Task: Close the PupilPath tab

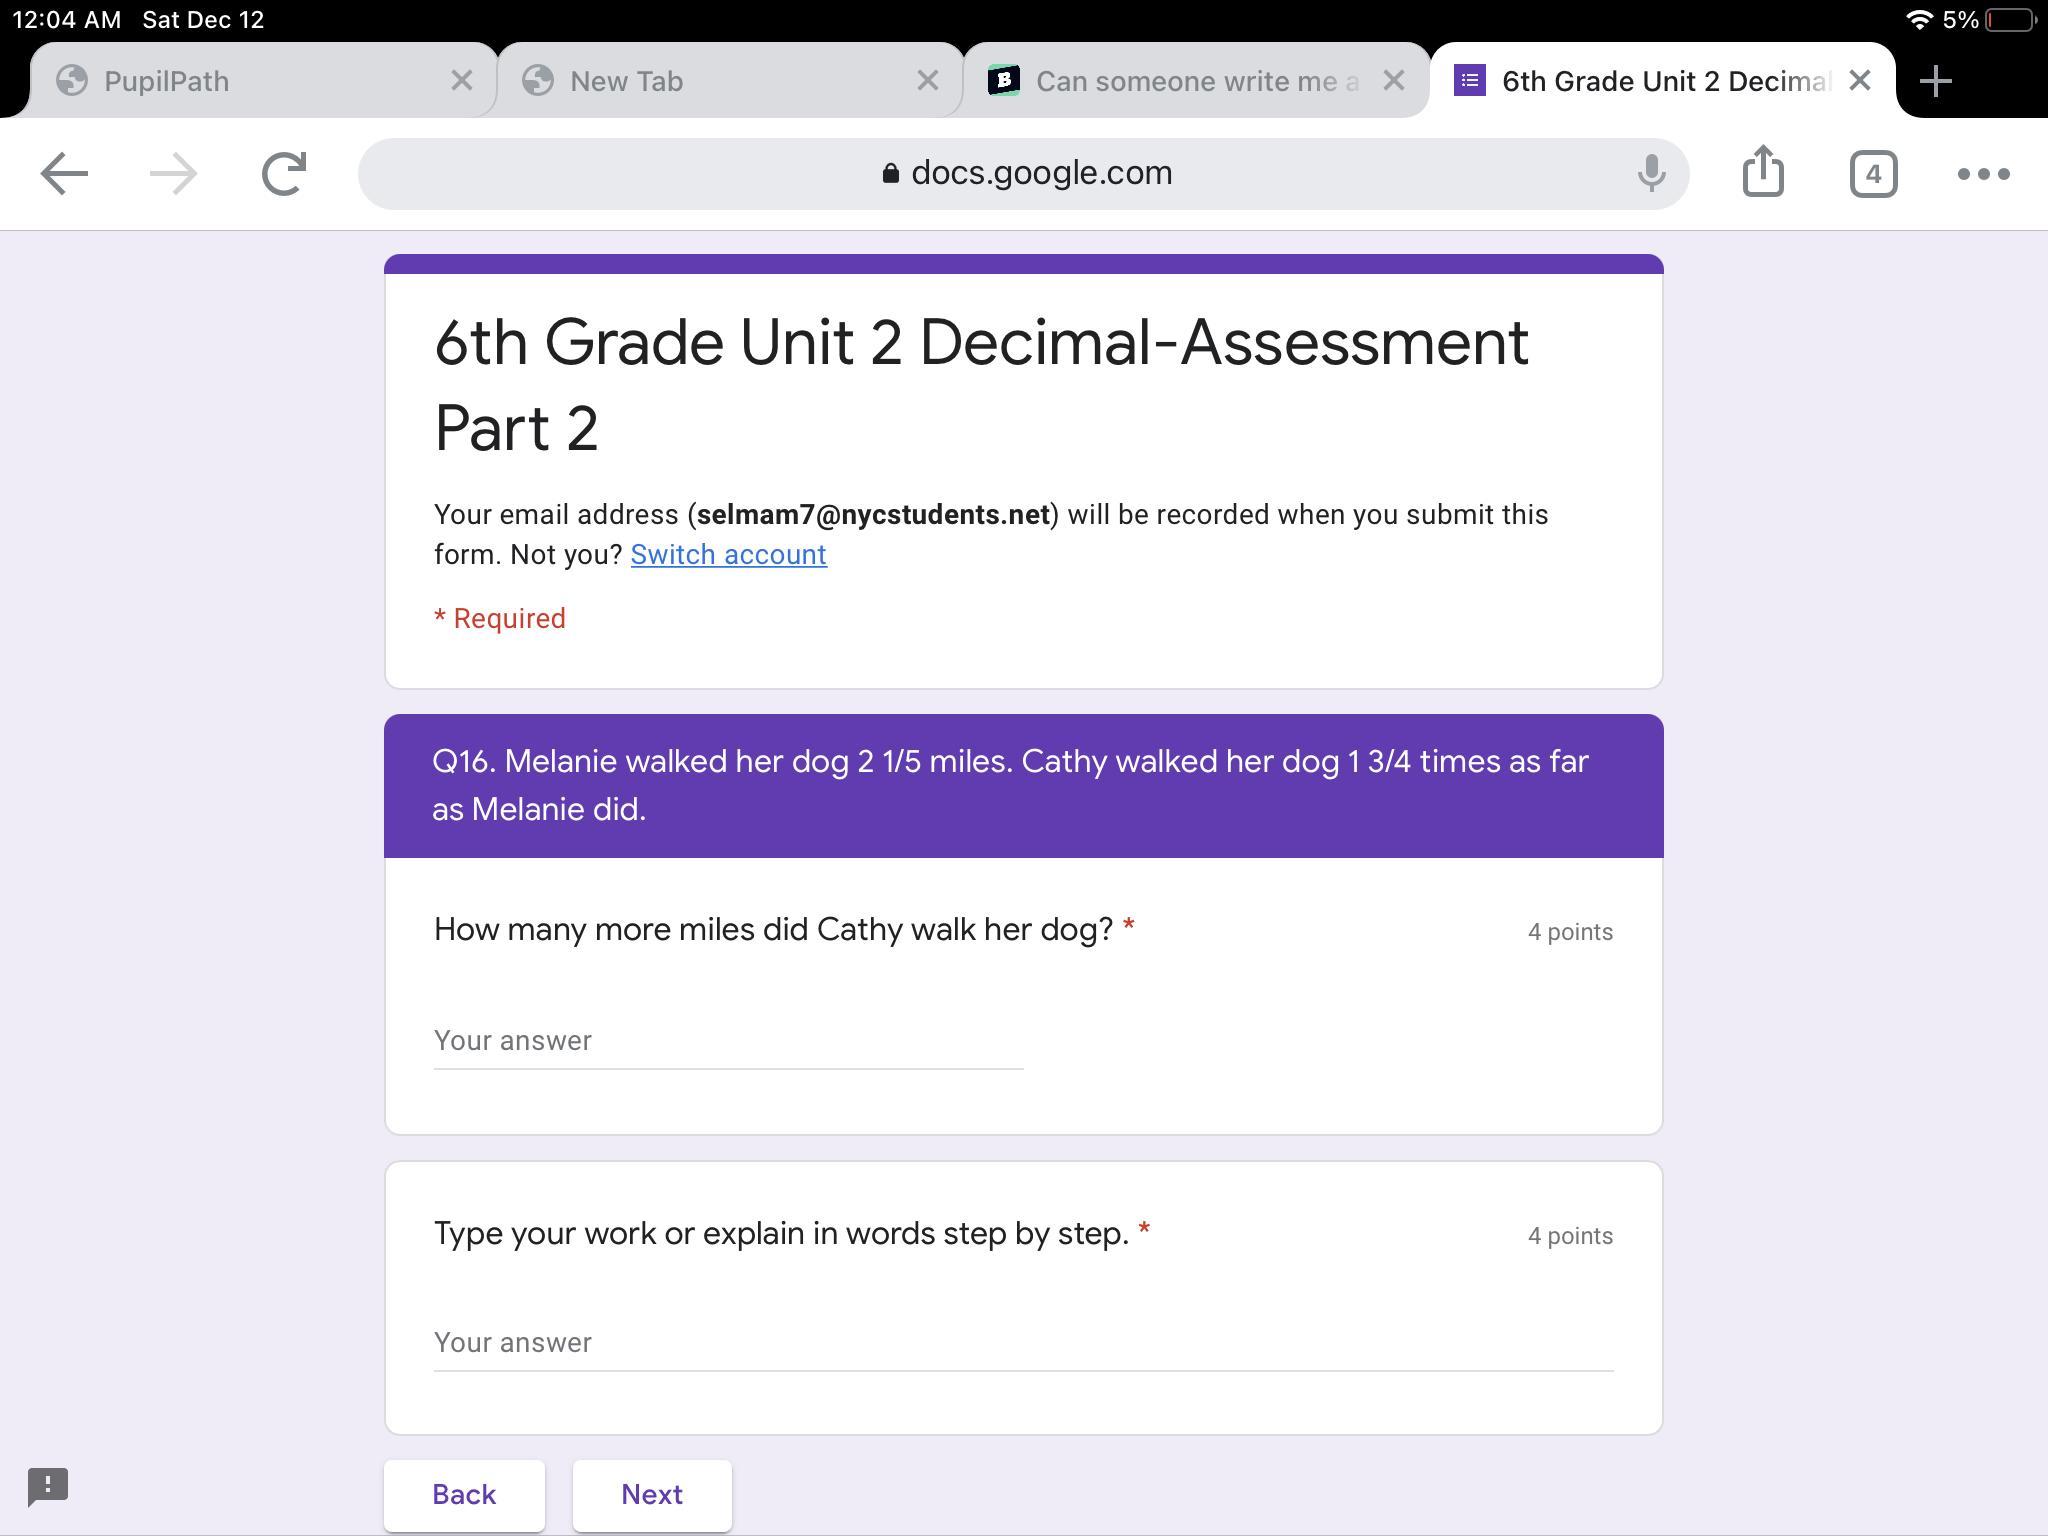Action: click(x=461, y=81)
